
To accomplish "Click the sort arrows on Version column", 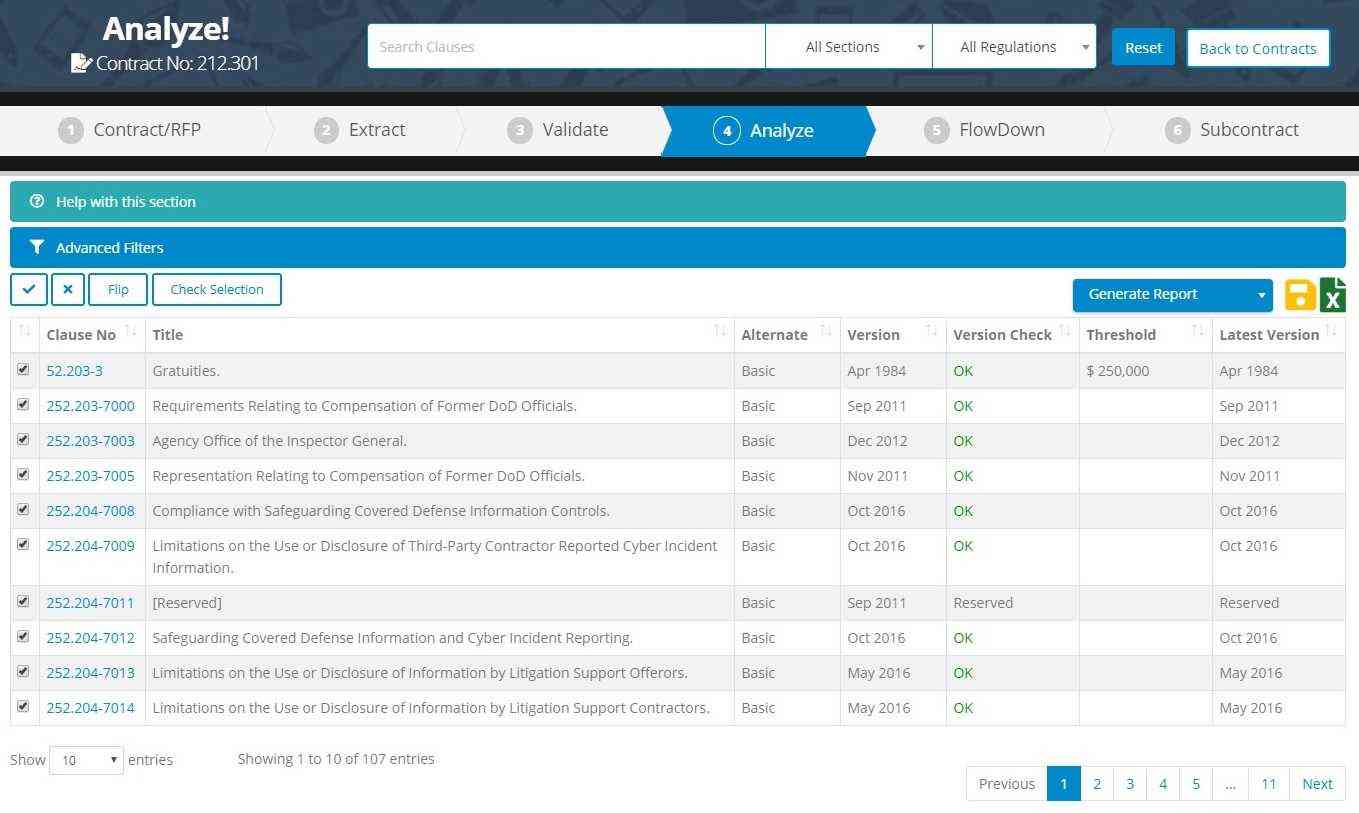I will [932, 331].
